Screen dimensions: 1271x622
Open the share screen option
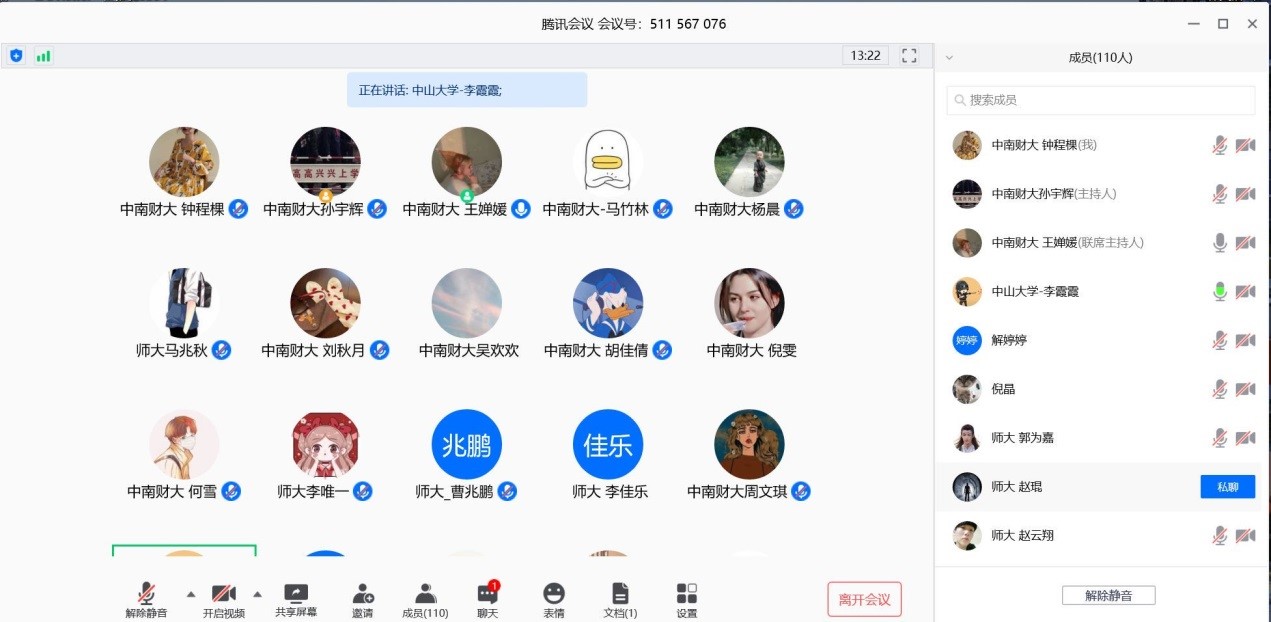tap(296, 601)
